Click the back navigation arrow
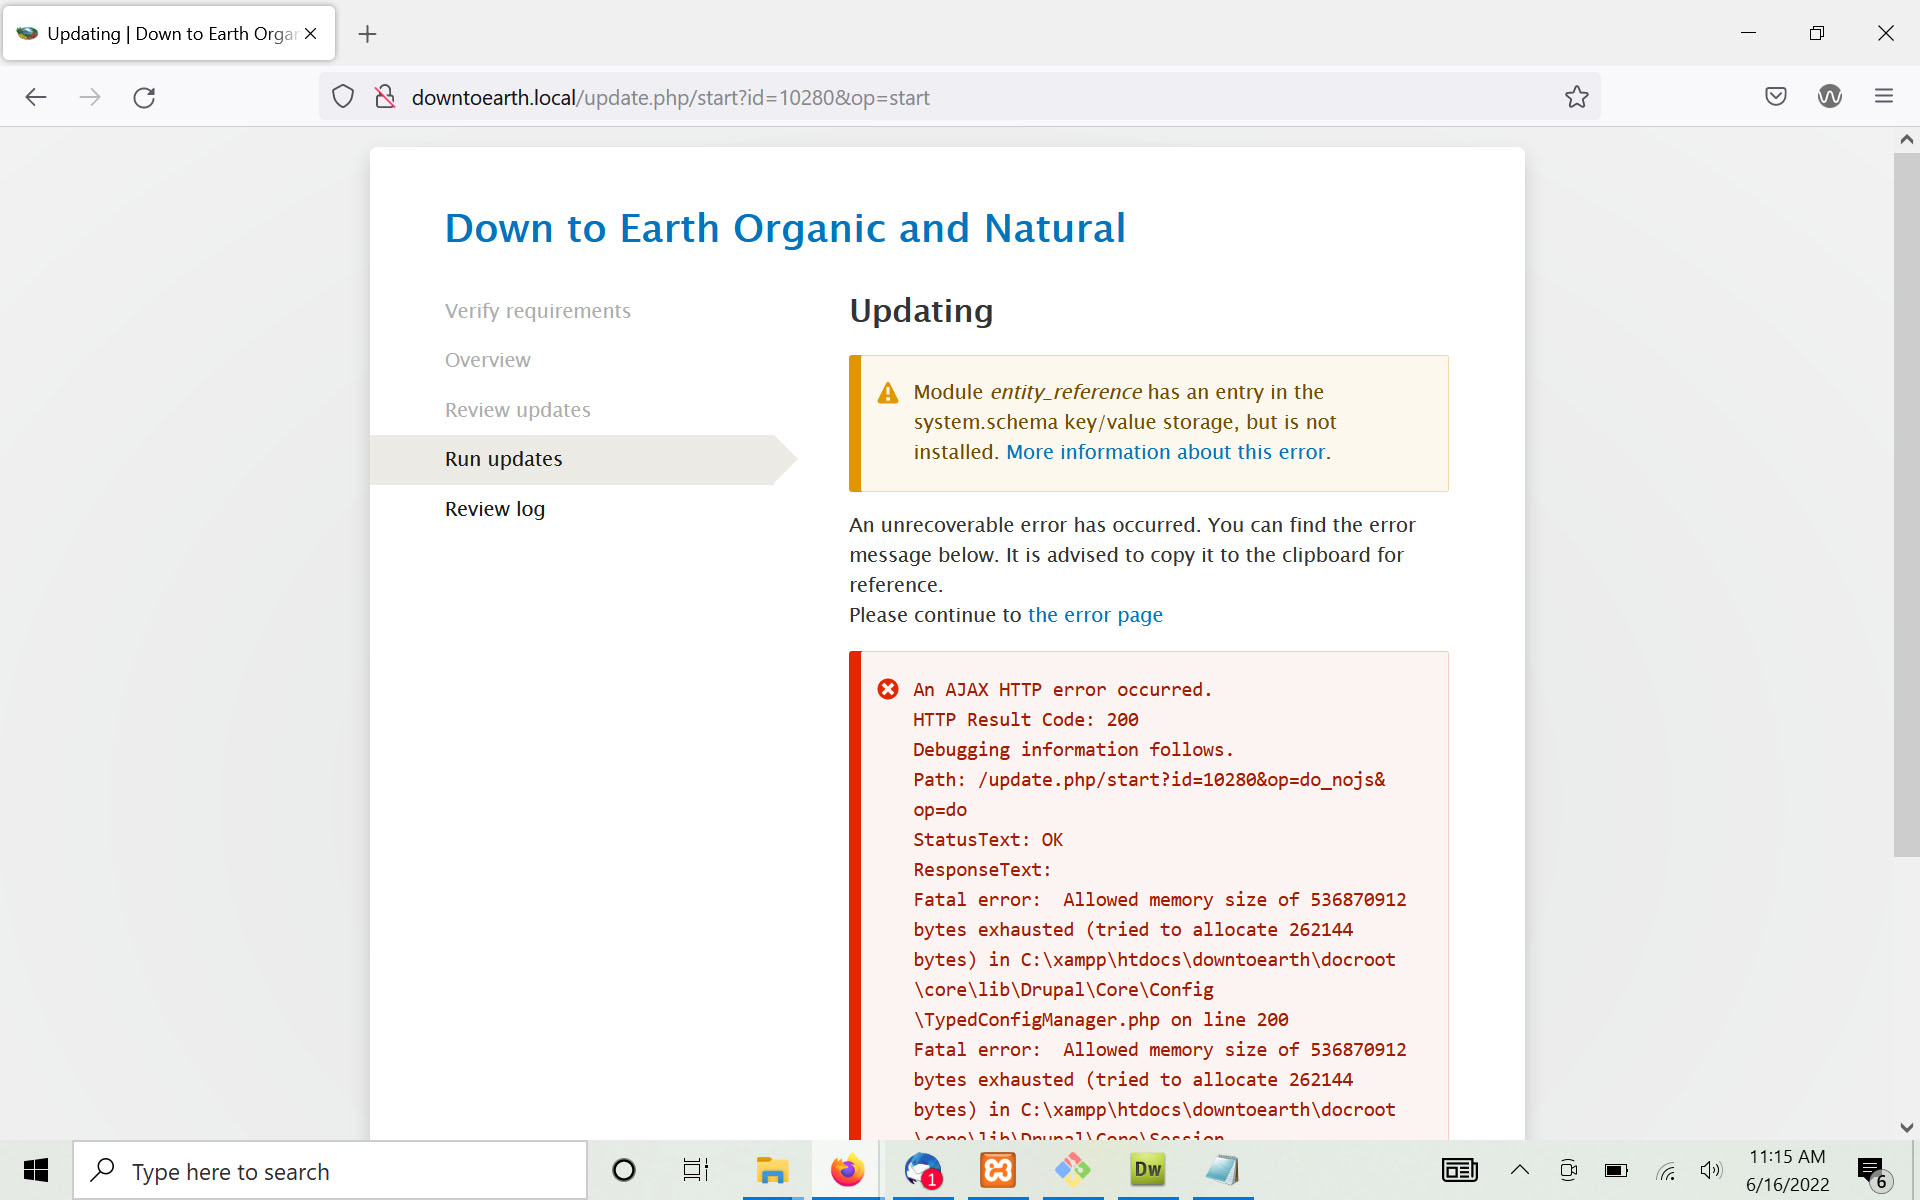 (x=36, y=97)
